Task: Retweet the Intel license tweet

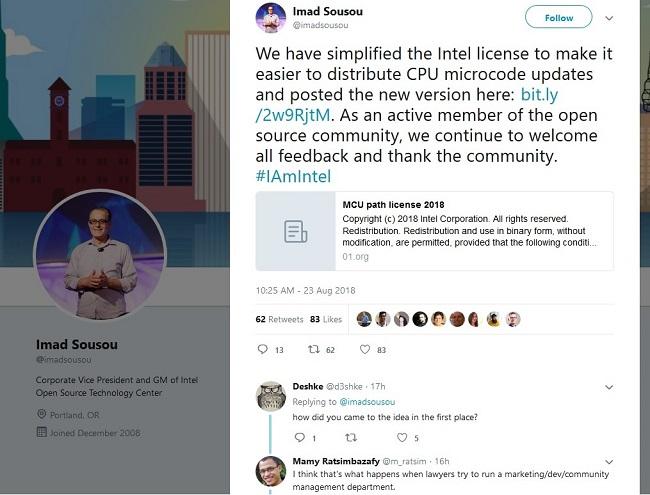Action: (x=314, y=349)
